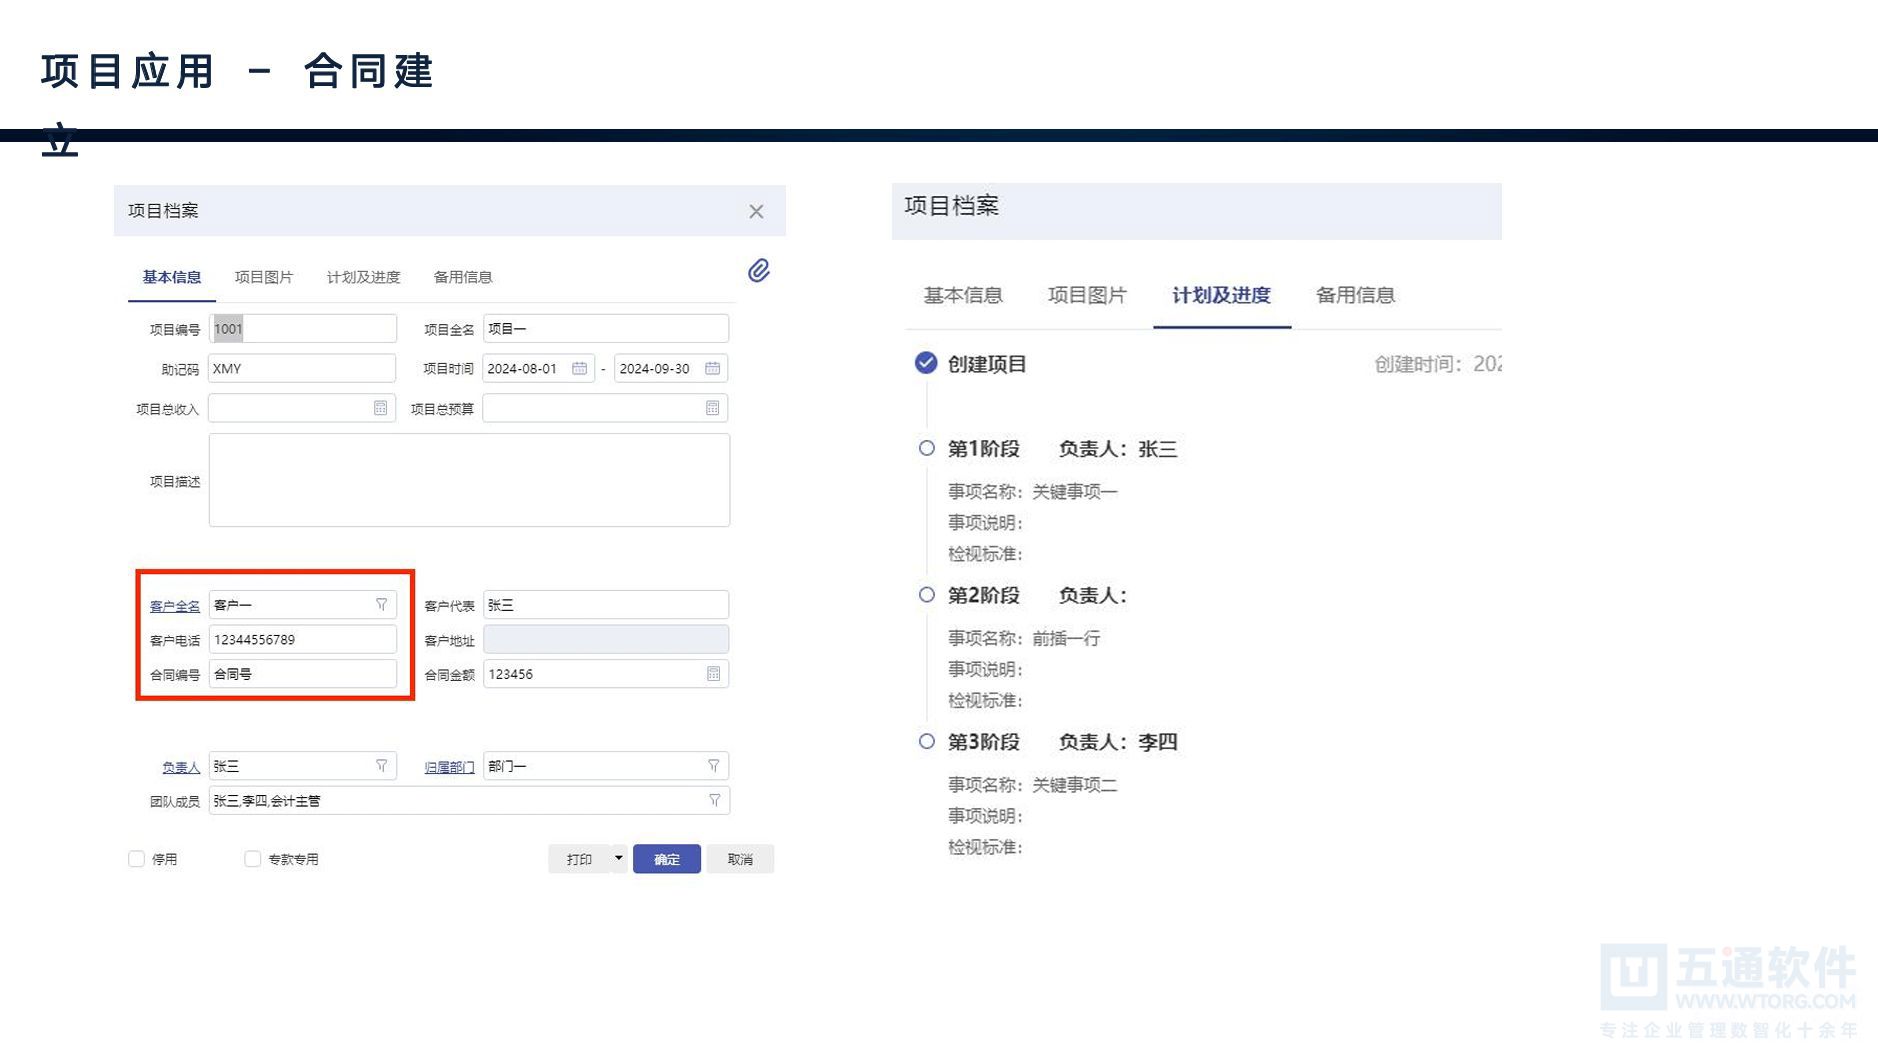This screenshot has height=1056, width=1878.
Task: Click the 创建项目 completed check marker
Action: (x=926, y=362)
